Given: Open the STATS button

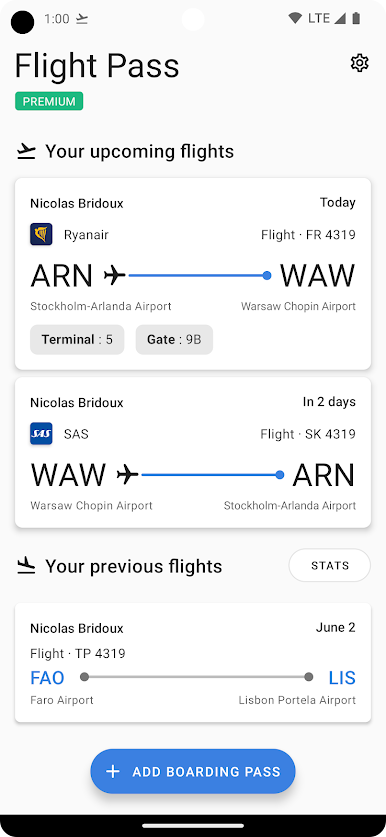Looking at the screenshot, I should pyautogui.click(x=329, y=565).
